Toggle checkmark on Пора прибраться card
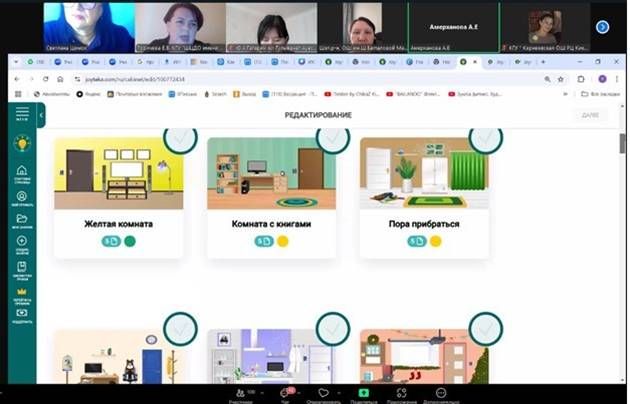 pos(485,136)
